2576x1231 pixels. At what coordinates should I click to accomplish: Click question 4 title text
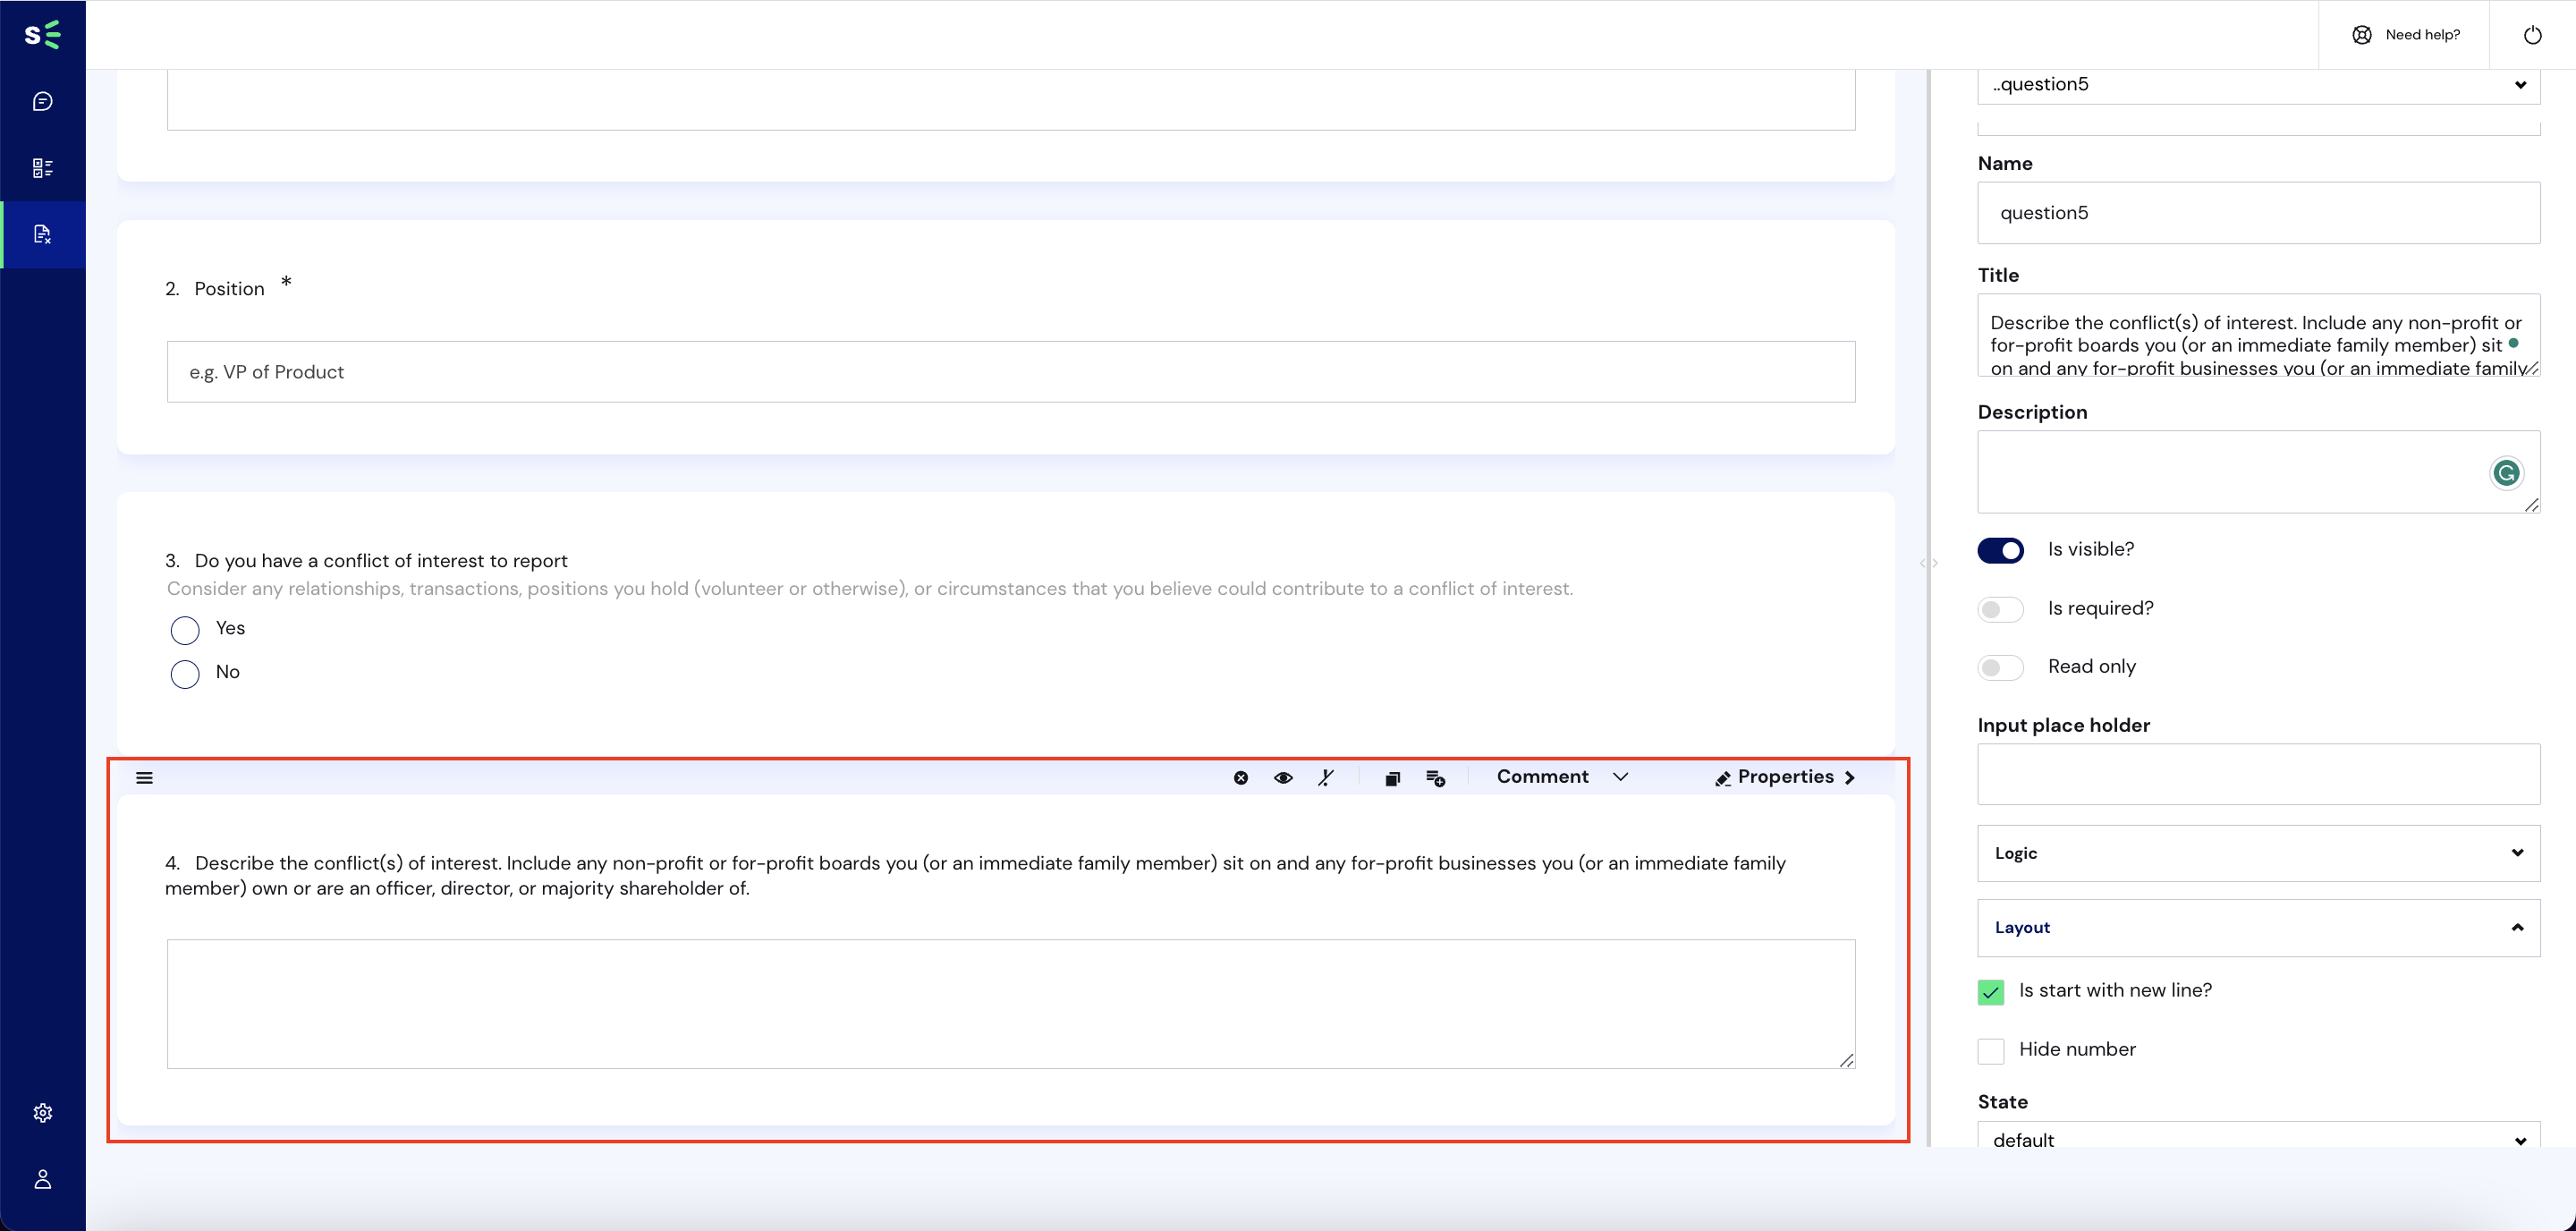tap(975, 876)
